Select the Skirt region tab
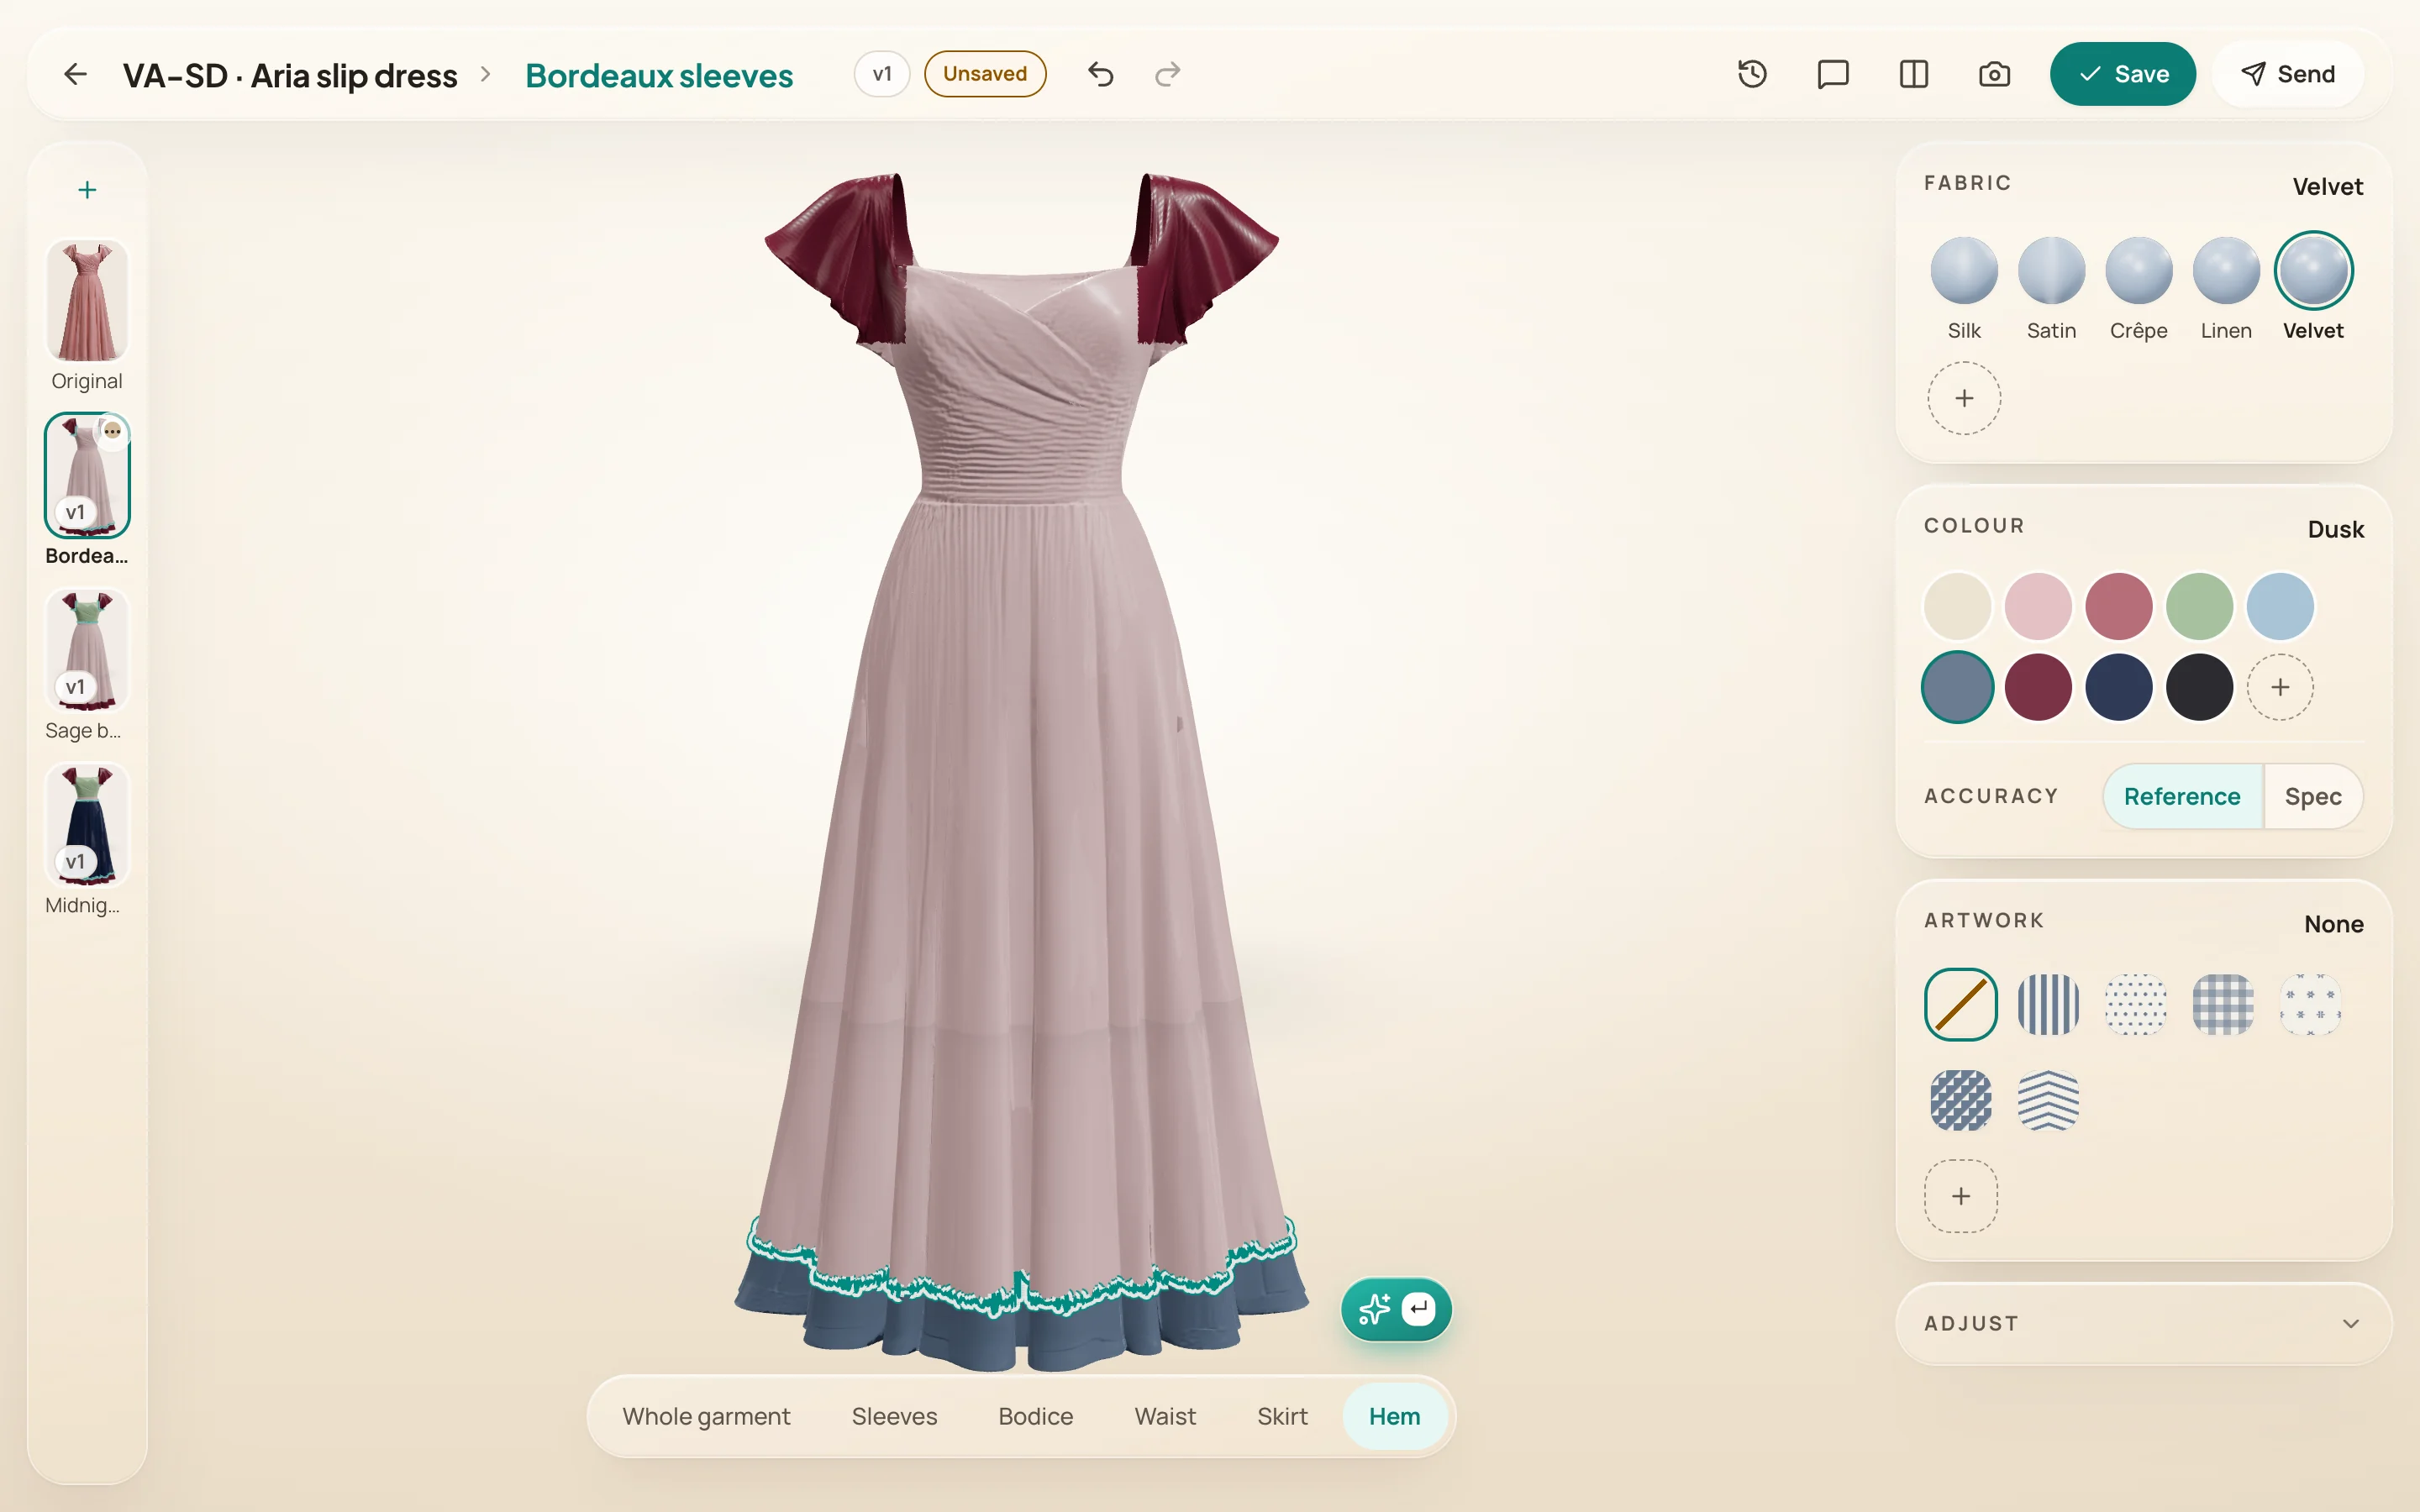 (x=1282, y=1416)
